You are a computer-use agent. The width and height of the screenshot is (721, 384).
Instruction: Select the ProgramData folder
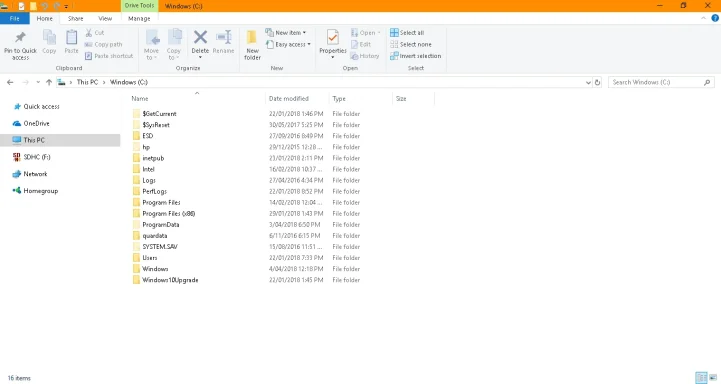click(160, 224)
